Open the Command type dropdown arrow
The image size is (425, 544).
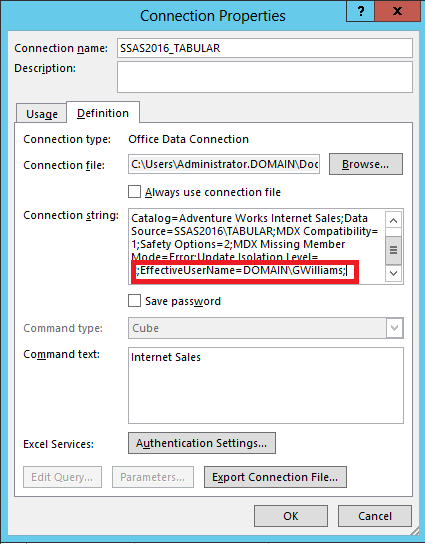point(394,328)
